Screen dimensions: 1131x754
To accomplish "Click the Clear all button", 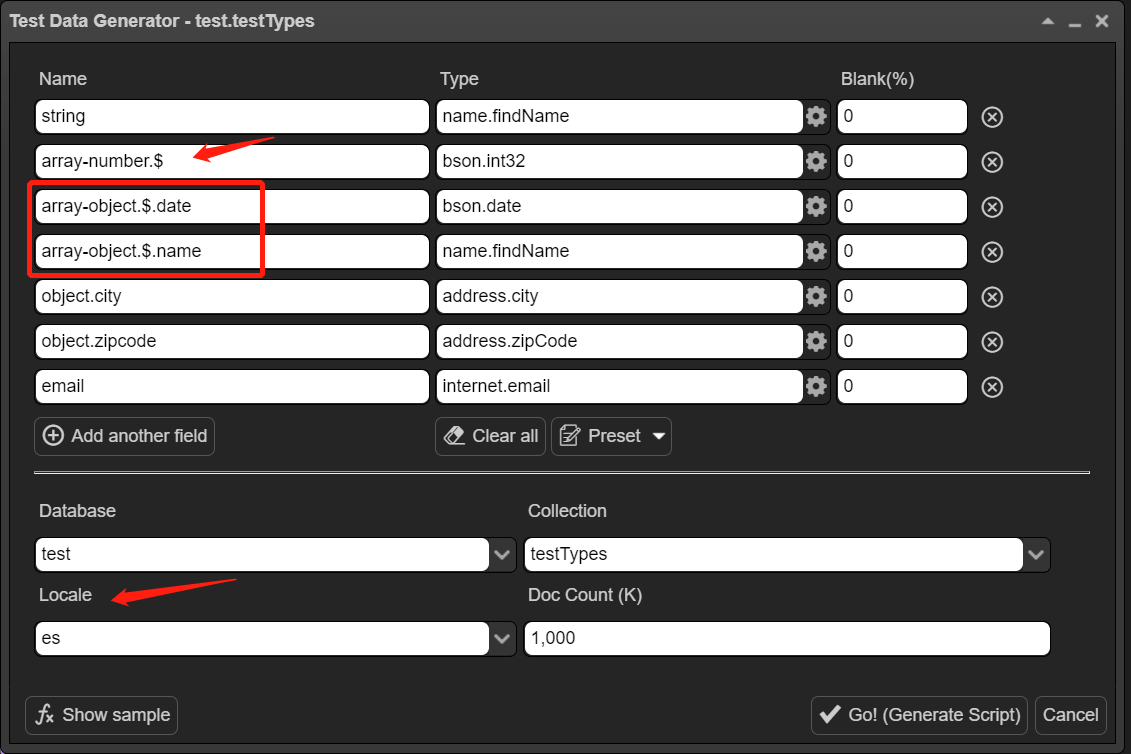I will click(490, 436).
